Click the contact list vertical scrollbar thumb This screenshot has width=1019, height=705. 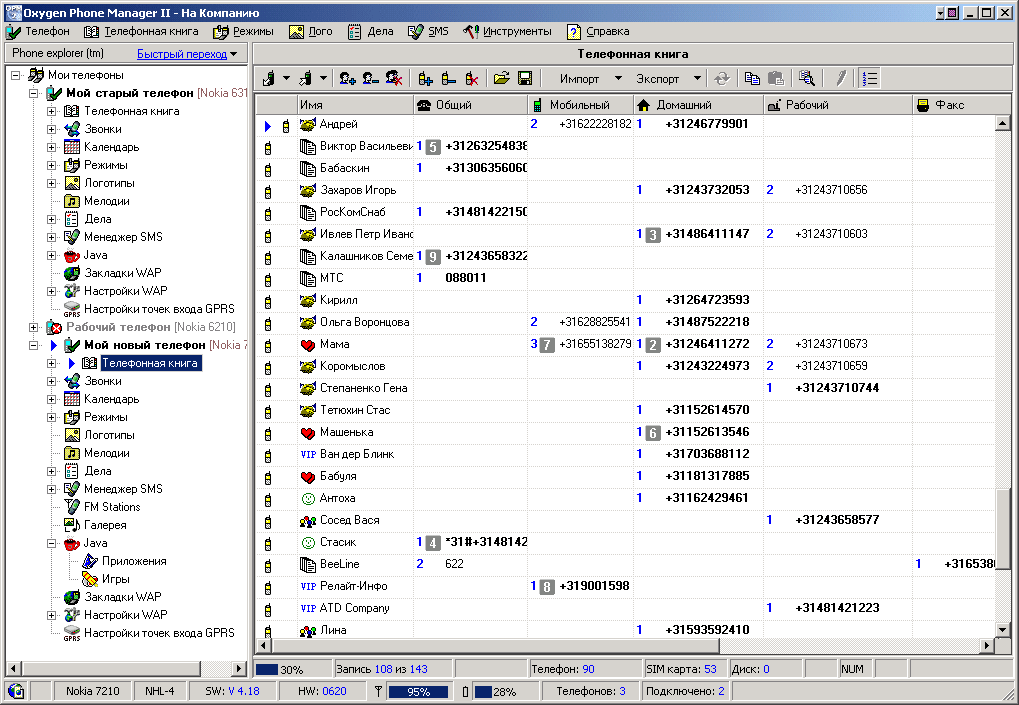tap(1002, 530)
